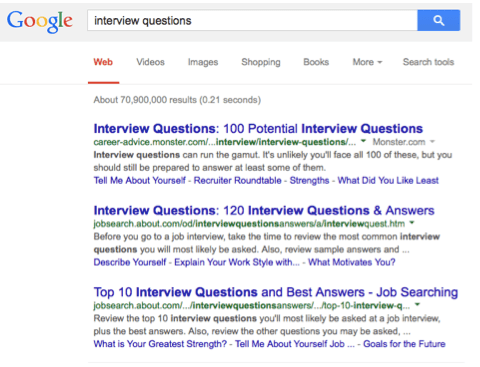This screenshot has width=480, height=367.
Task: Open What Did You Like Least sitelink
Action: [x=388, y=180]
